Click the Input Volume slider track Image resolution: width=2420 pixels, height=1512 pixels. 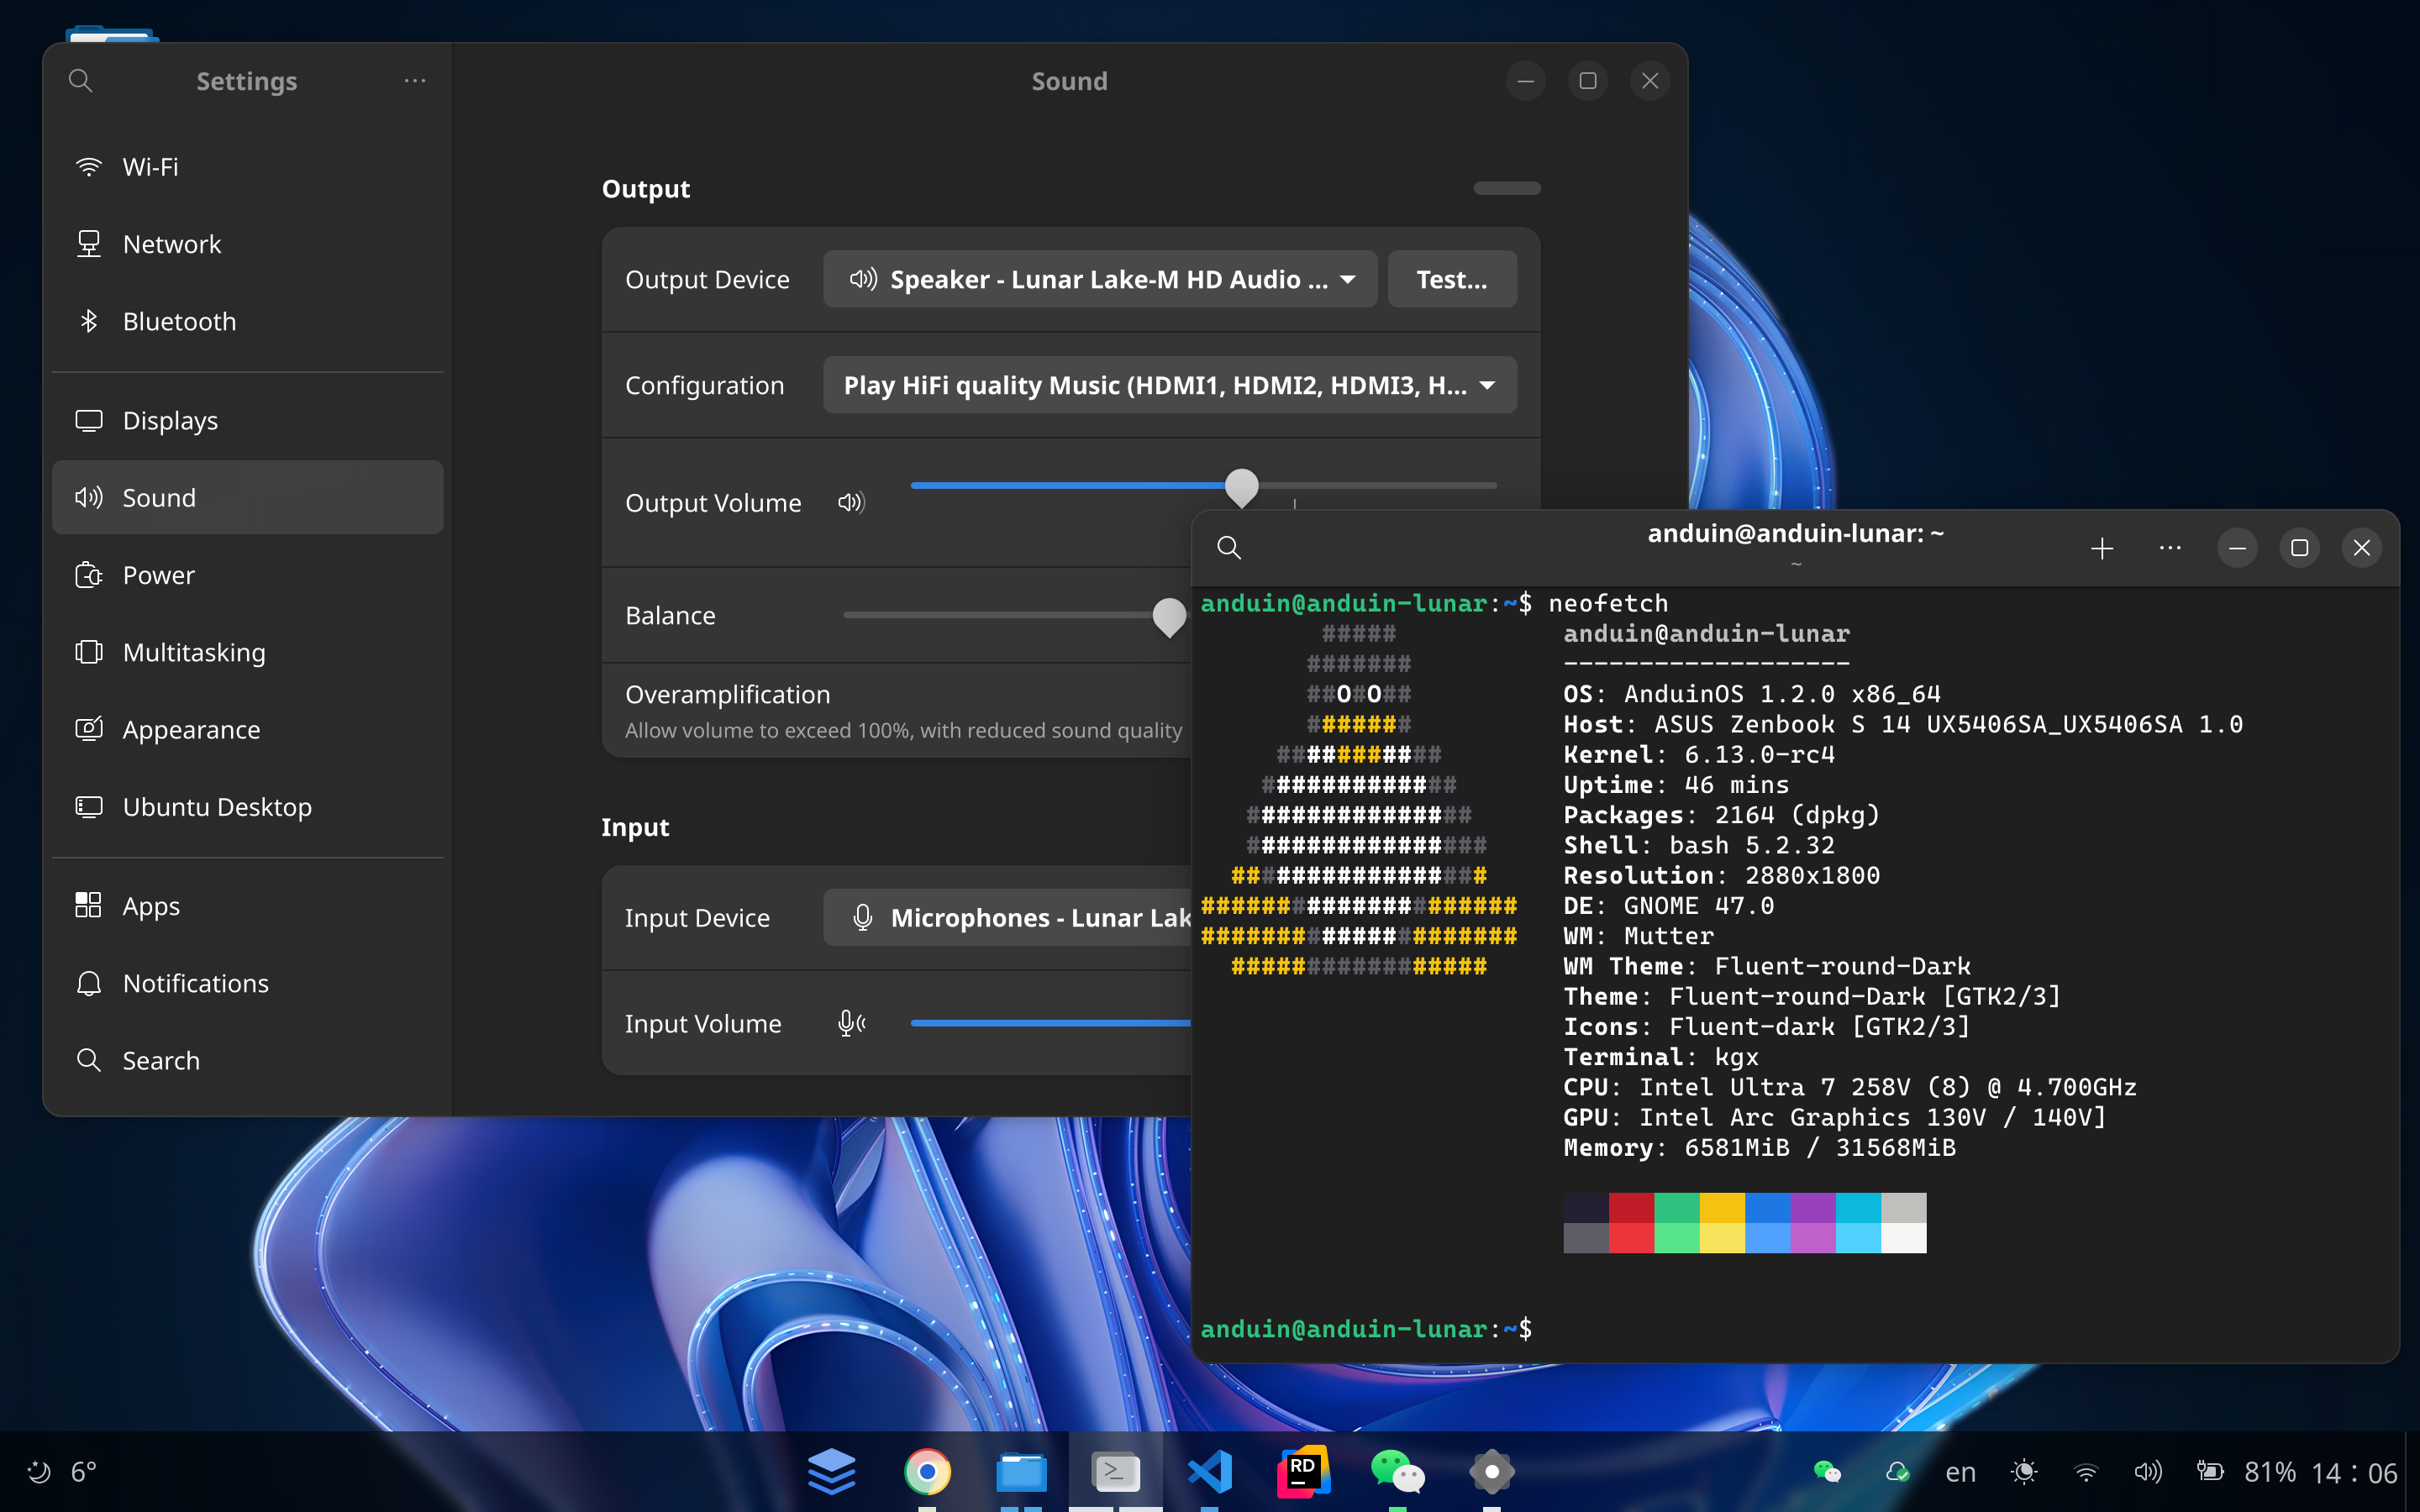tap(1050, 1023)
